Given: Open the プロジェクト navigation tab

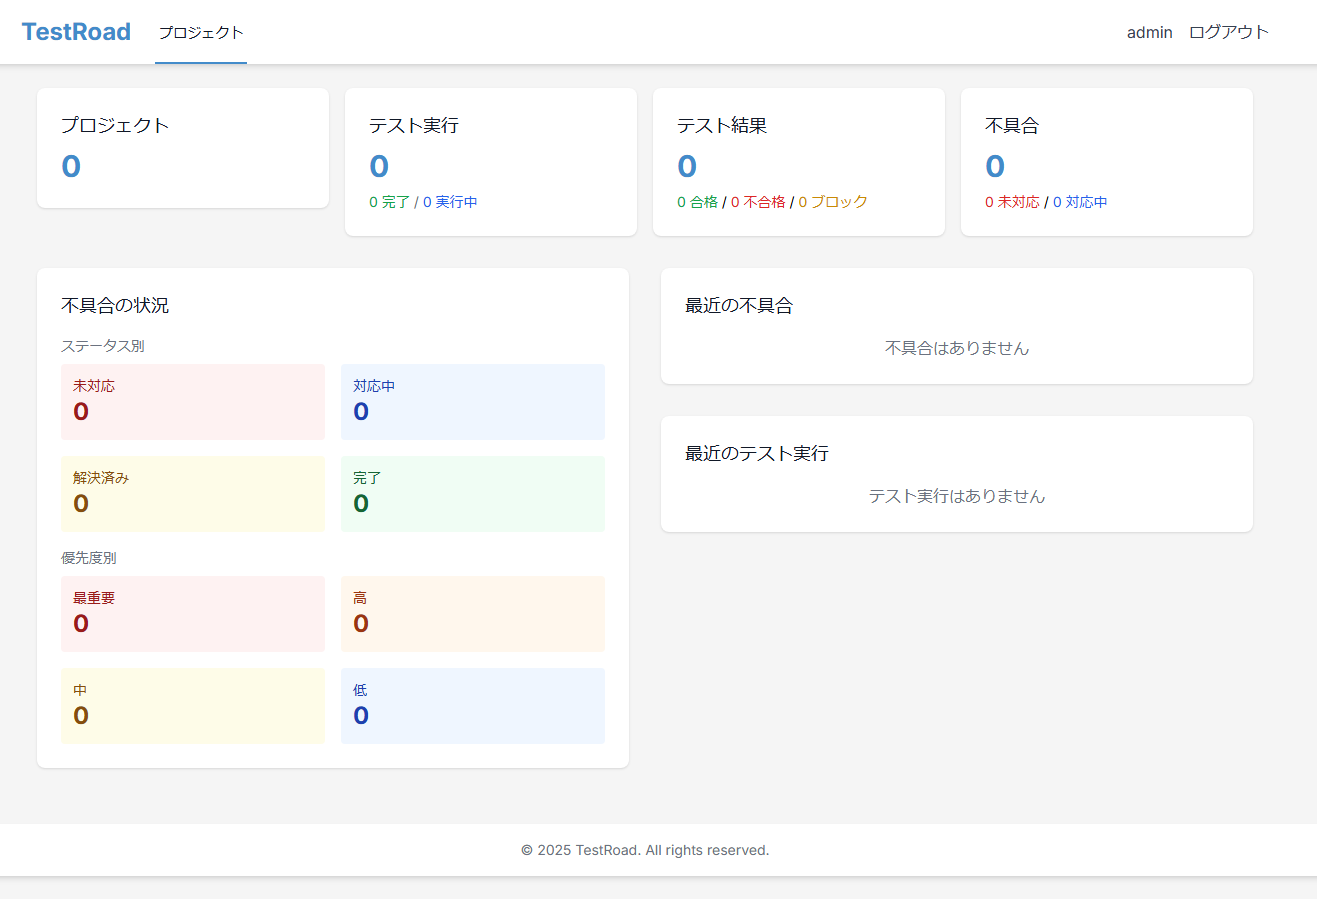Looking at the screenshot, I should click(201, 32).
